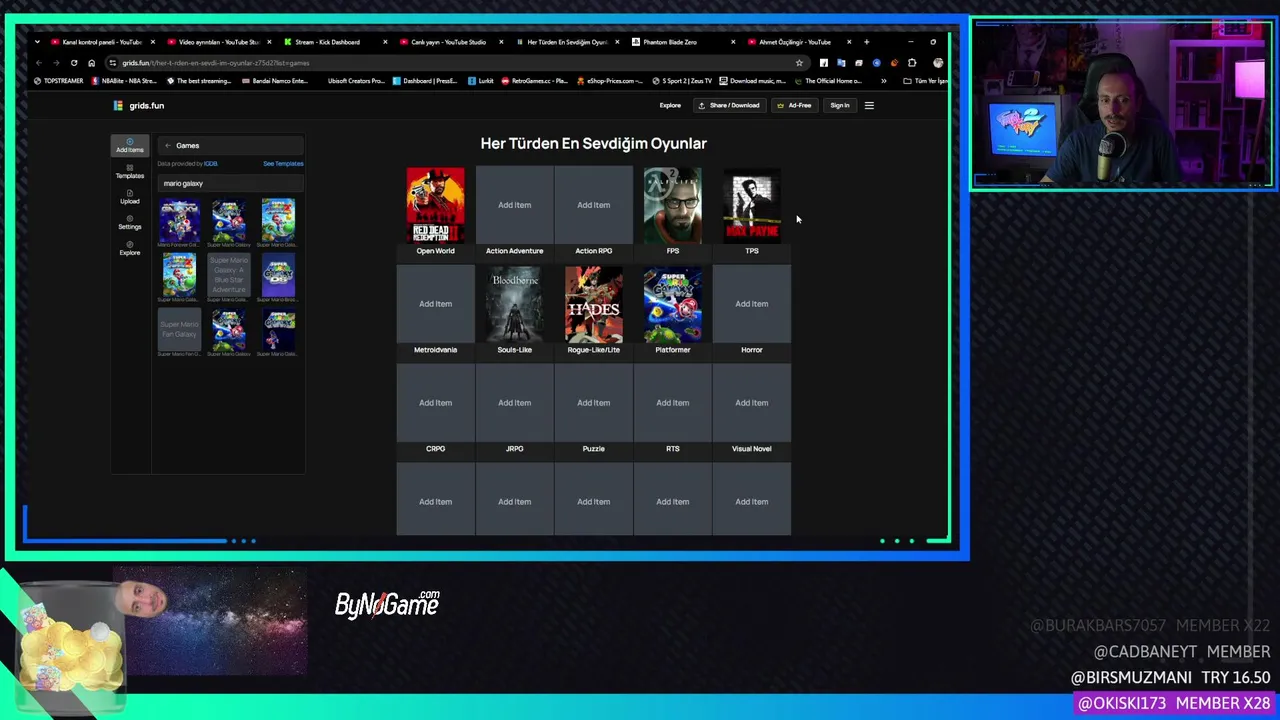The height and width of the screenshot is (720, 1280).
Task: Open the S Sport 2 Zeus TV bookmark
Action: (682, 81)
